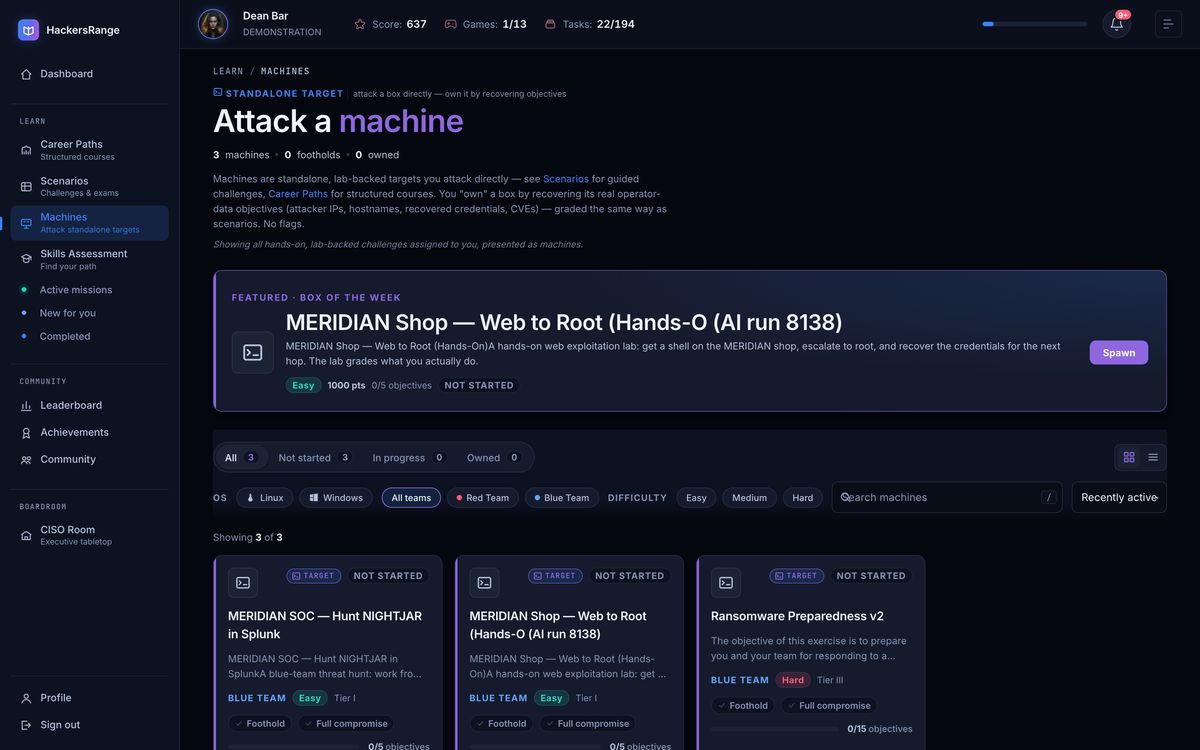This screenshot has height=750, width=1200.
Task: Click TARGET badge on MERIDIAN SOC card
Action: [313, 576]
